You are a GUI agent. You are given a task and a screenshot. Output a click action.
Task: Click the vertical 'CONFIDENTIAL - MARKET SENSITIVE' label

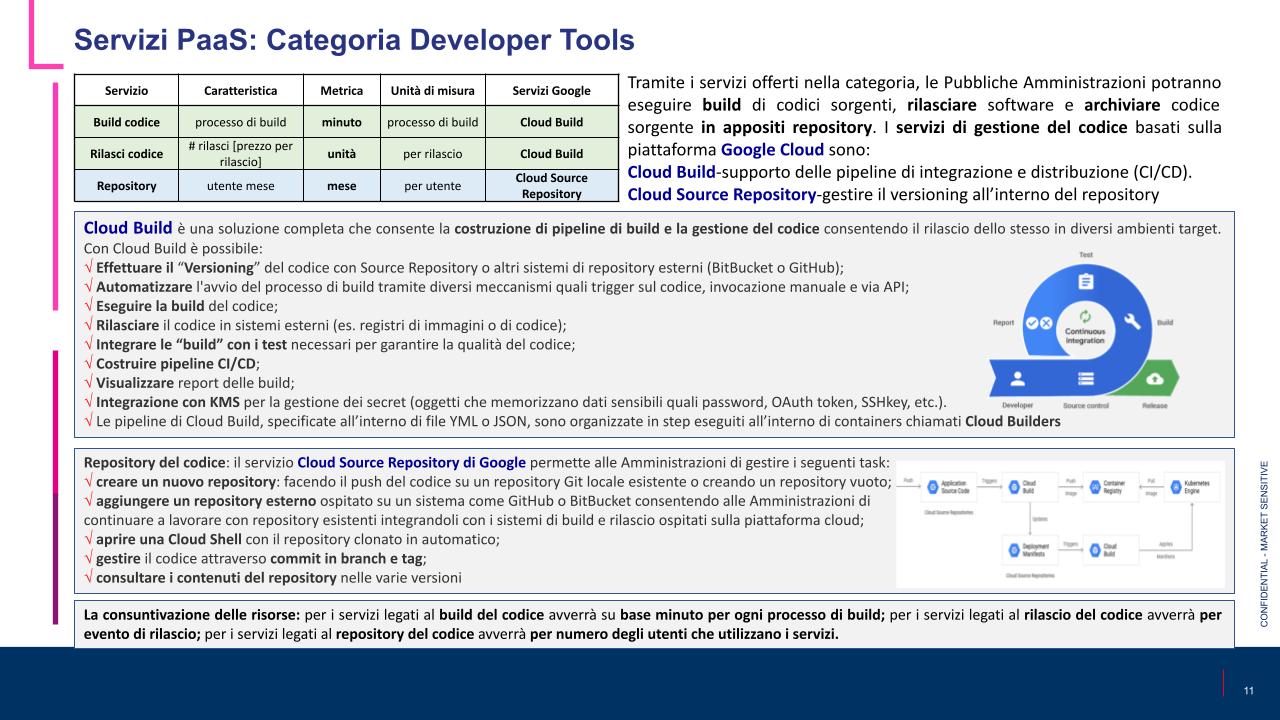[x=1264, y=543]
